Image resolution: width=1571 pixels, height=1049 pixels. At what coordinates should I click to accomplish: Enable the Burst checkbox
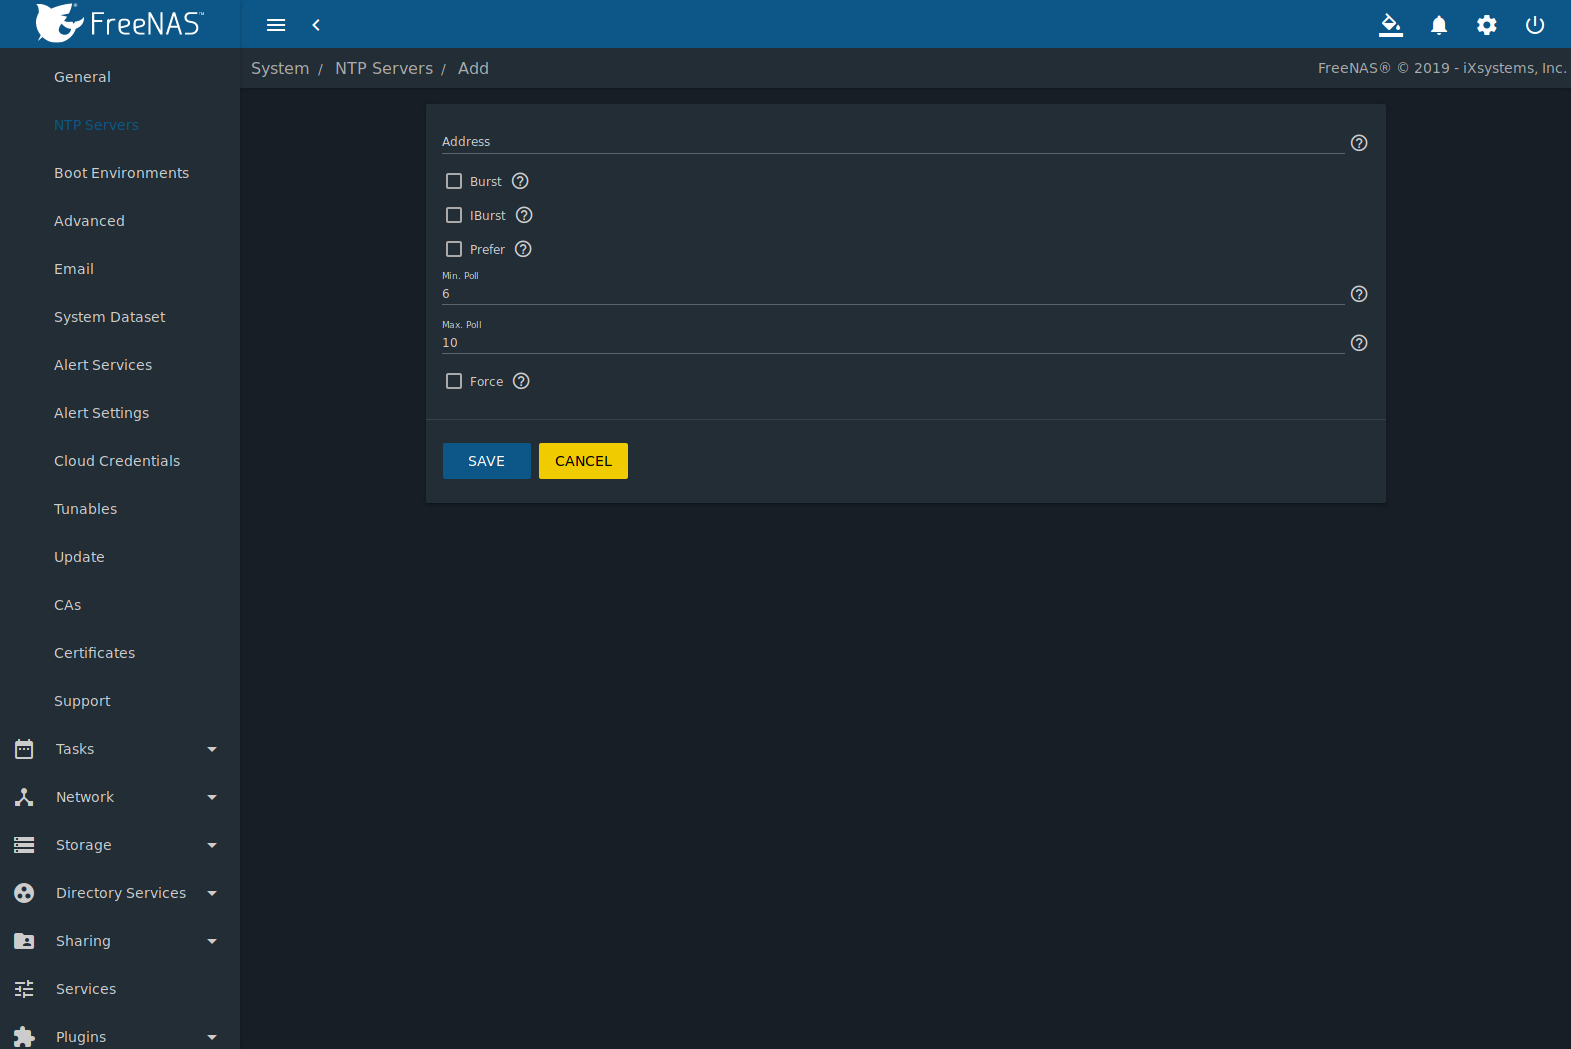tap(454, 181)
